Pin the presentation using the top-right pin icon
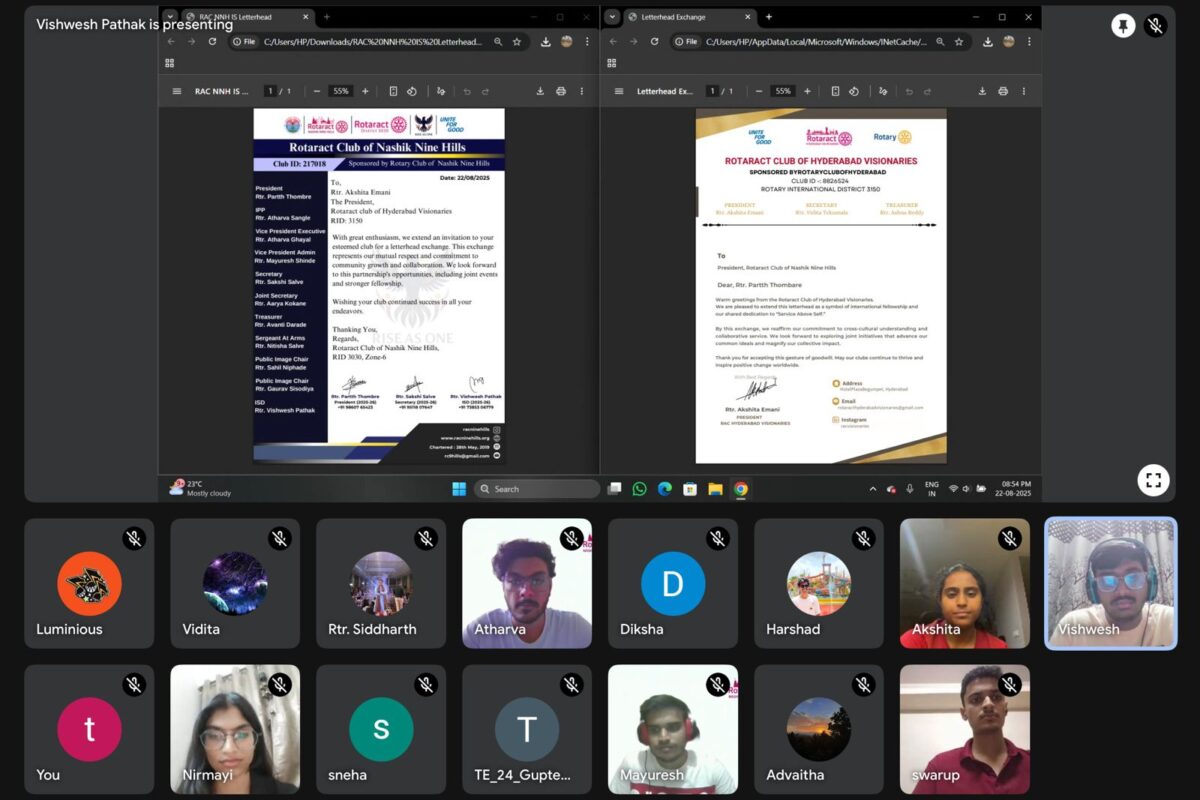This screenshot has height=800, width=1200. 1123,26
